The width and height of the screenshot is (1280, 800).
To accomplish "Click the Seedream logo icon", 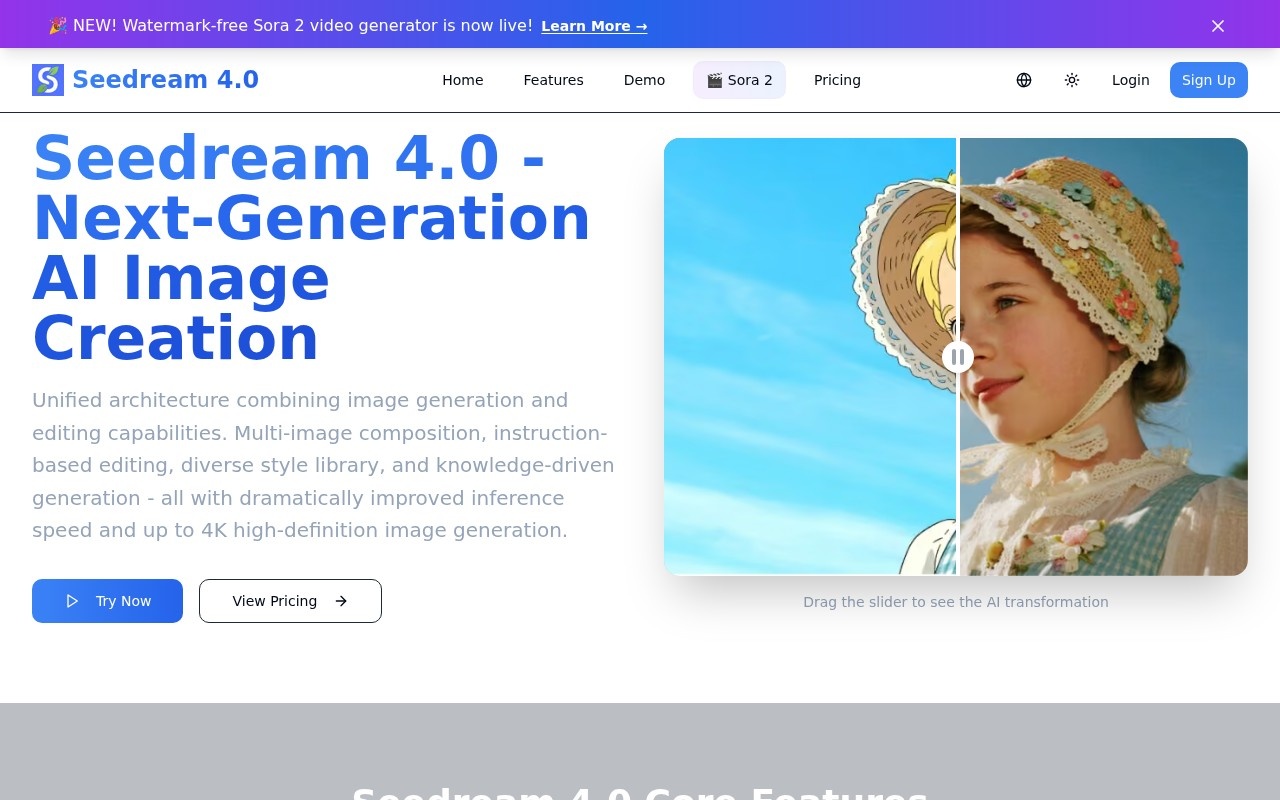I will click(x=48, y=80).
